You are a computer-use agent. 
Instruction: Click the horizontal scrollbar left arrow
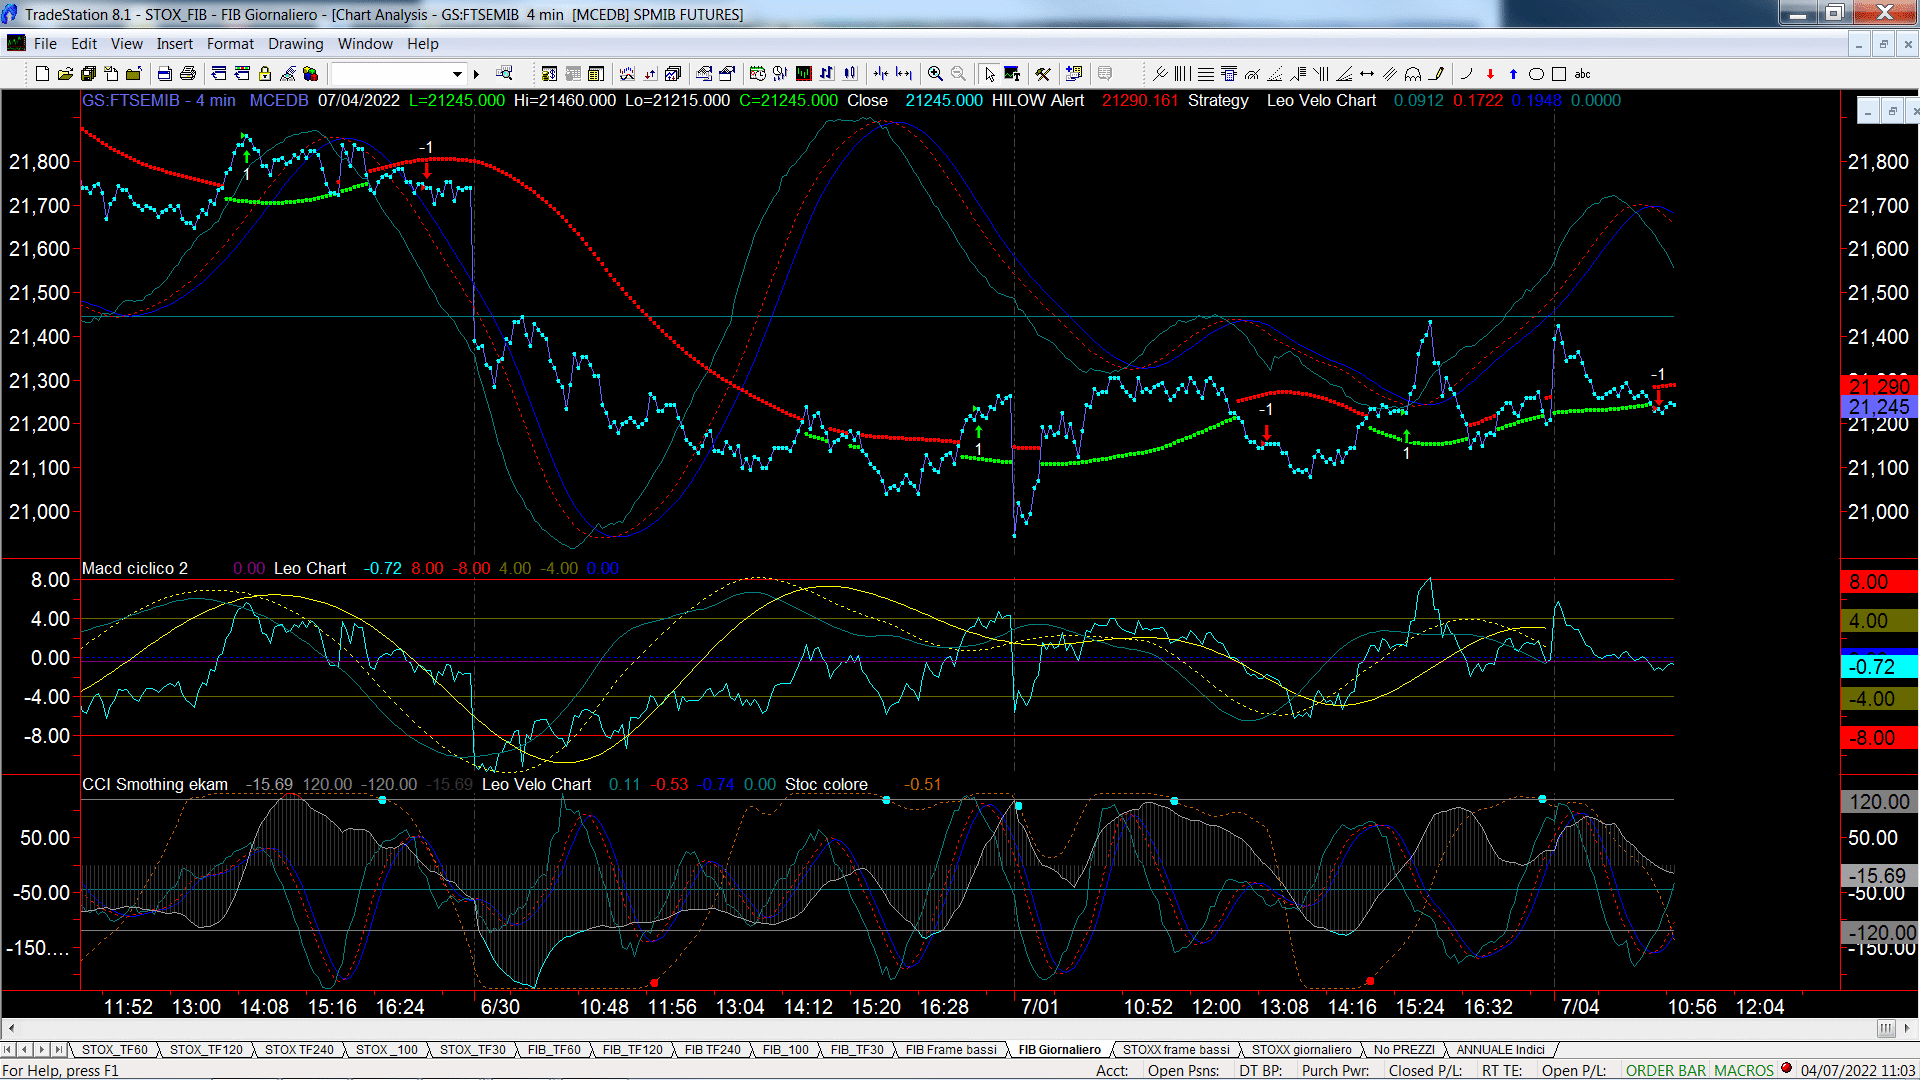click(x=11, y=1028)
